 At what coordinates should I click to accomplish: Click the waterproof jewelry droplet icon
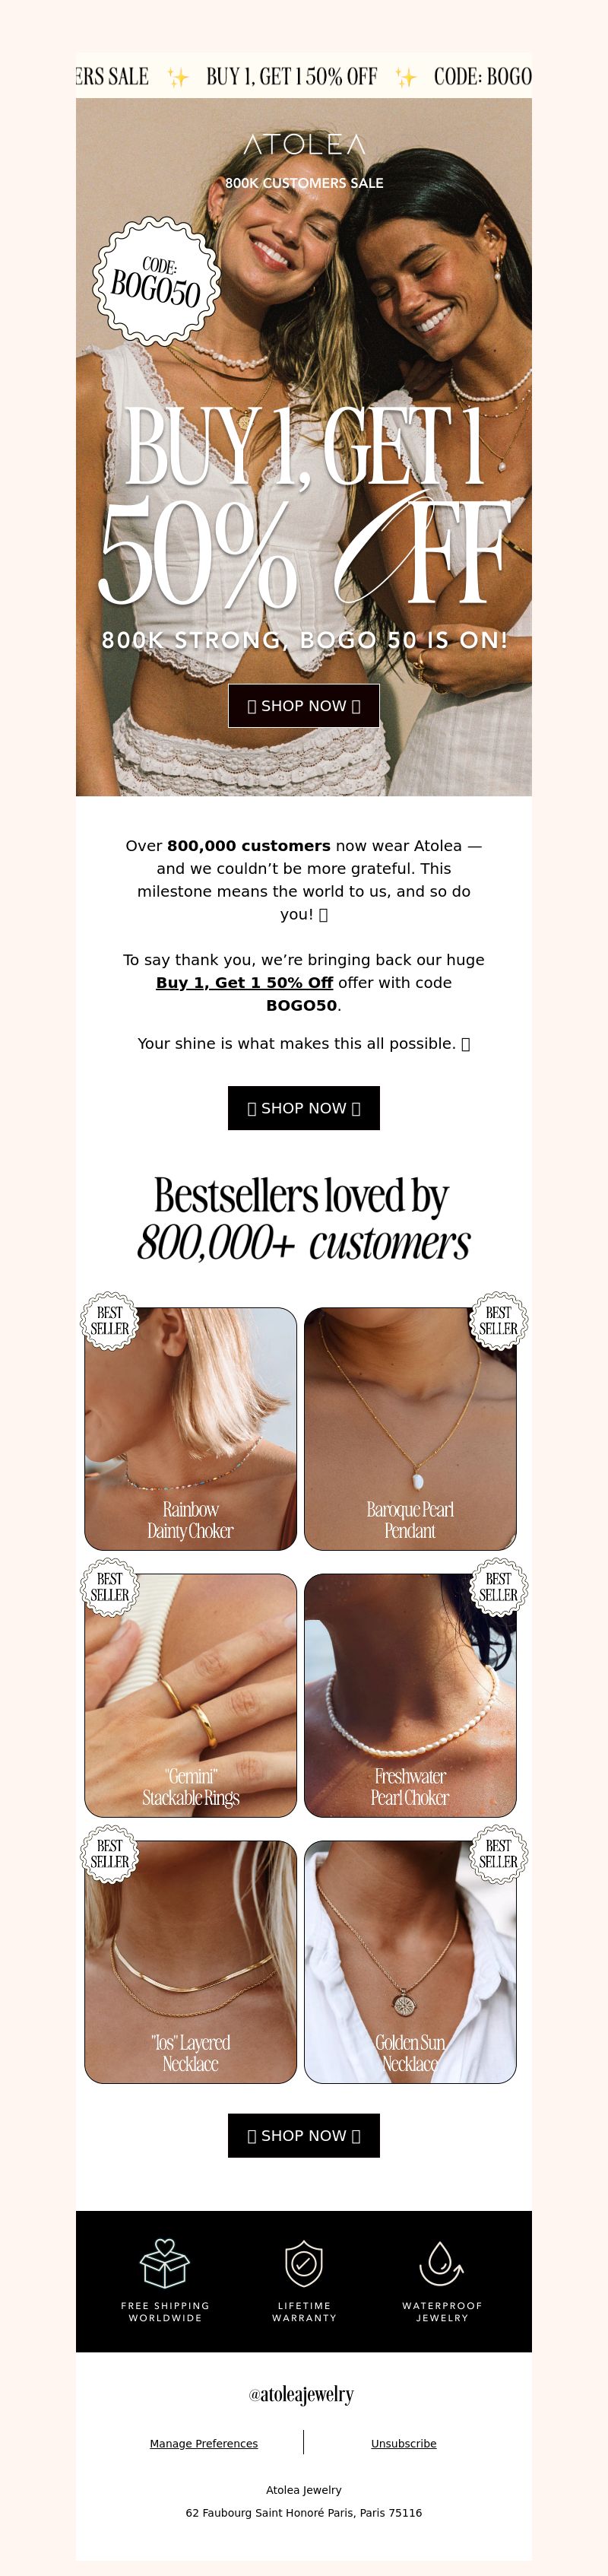coord(441,2263)
